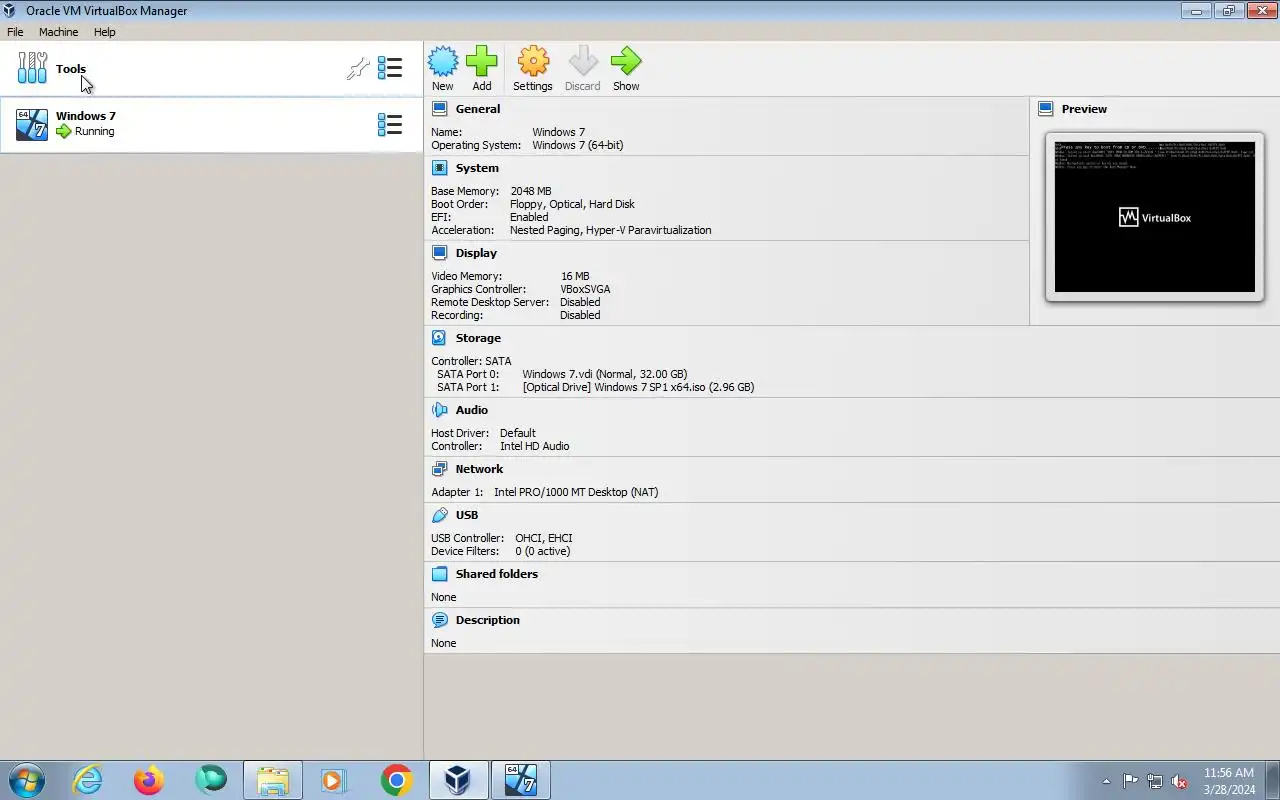Open the Storage settings header link
The width and height of the screenshot is (1280, 800).
[478, 338]
